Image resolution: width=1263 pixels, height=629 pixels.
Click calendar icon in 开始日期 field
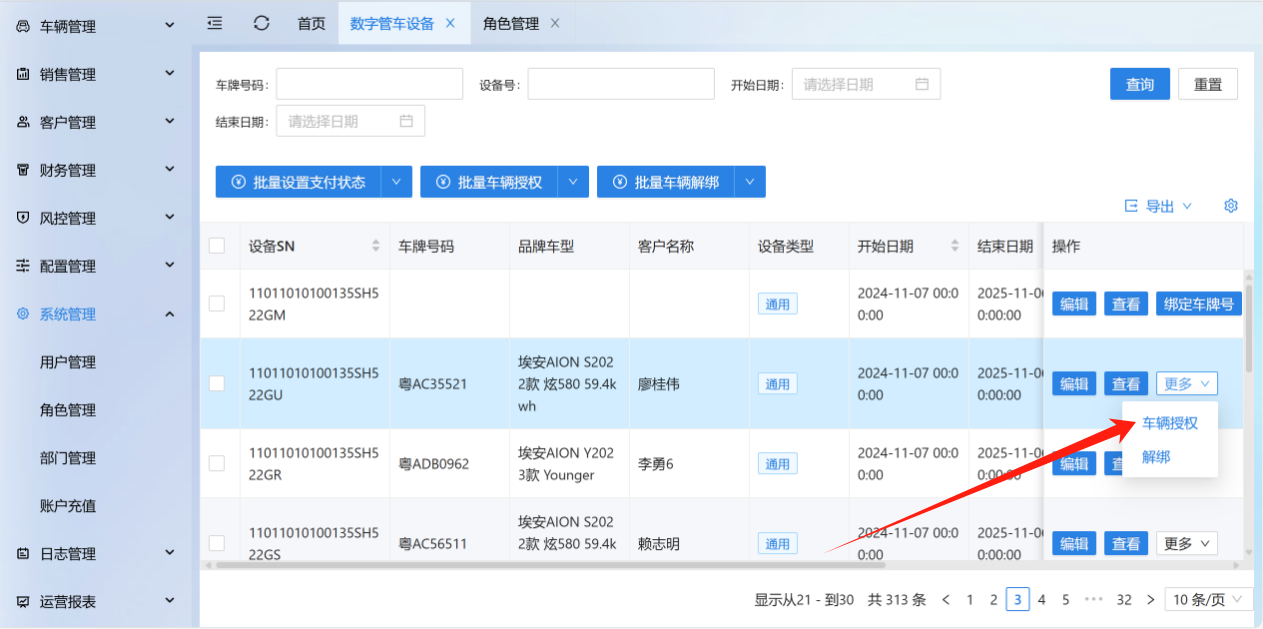pos(922,84)
